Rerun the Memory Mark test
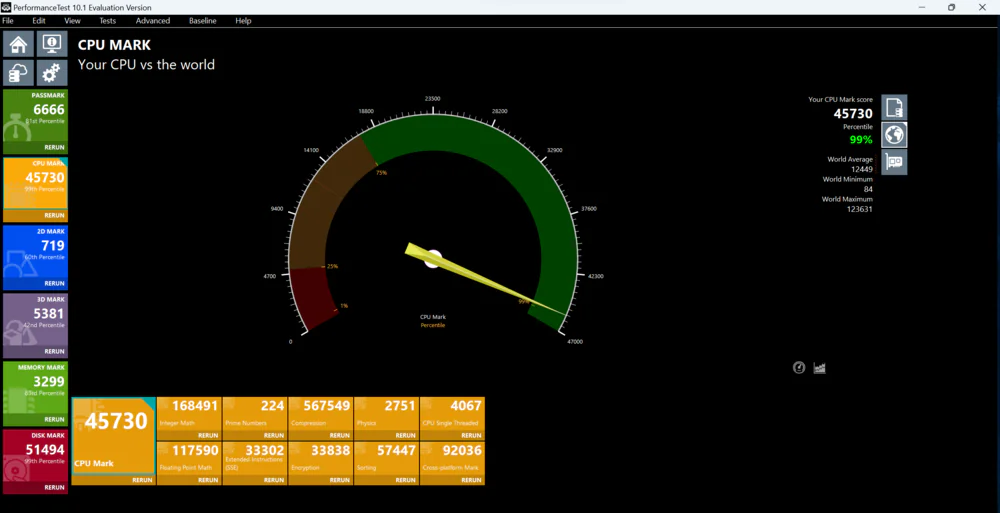The width and height of the screenshot is (1000, 513). tap(54, 420)
